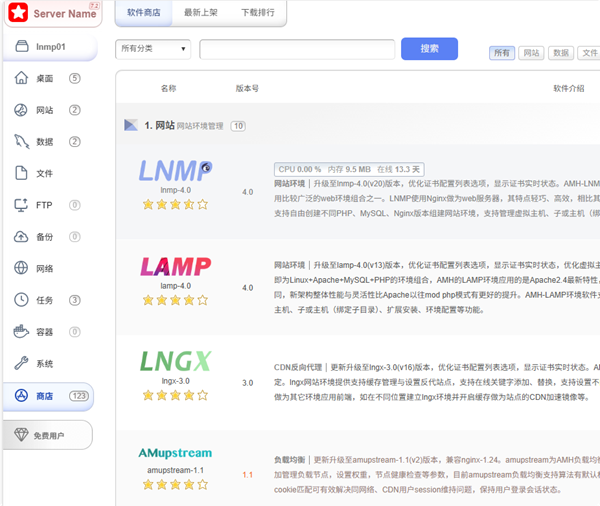This screenshot has height=506, width=600.
Task: Click the lamp-4.0 name label
Action: (176, 286)
